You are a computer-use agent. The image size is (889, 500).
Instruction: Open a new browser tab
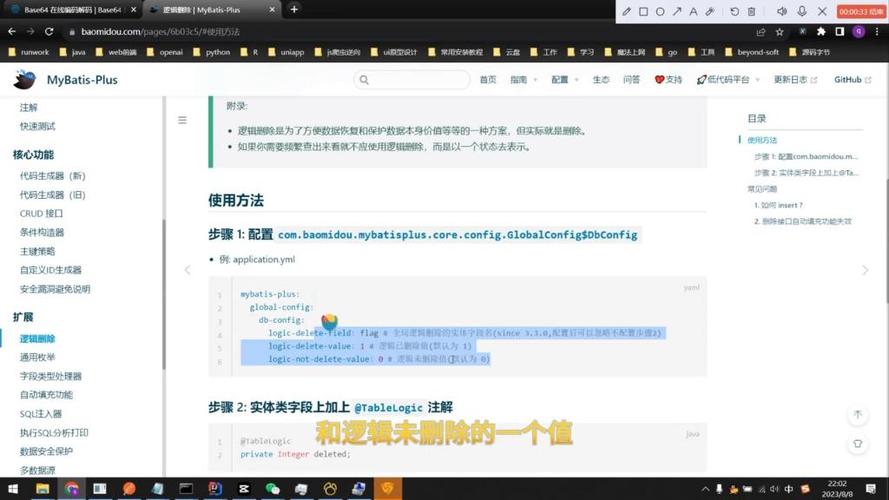coord(294,10)
